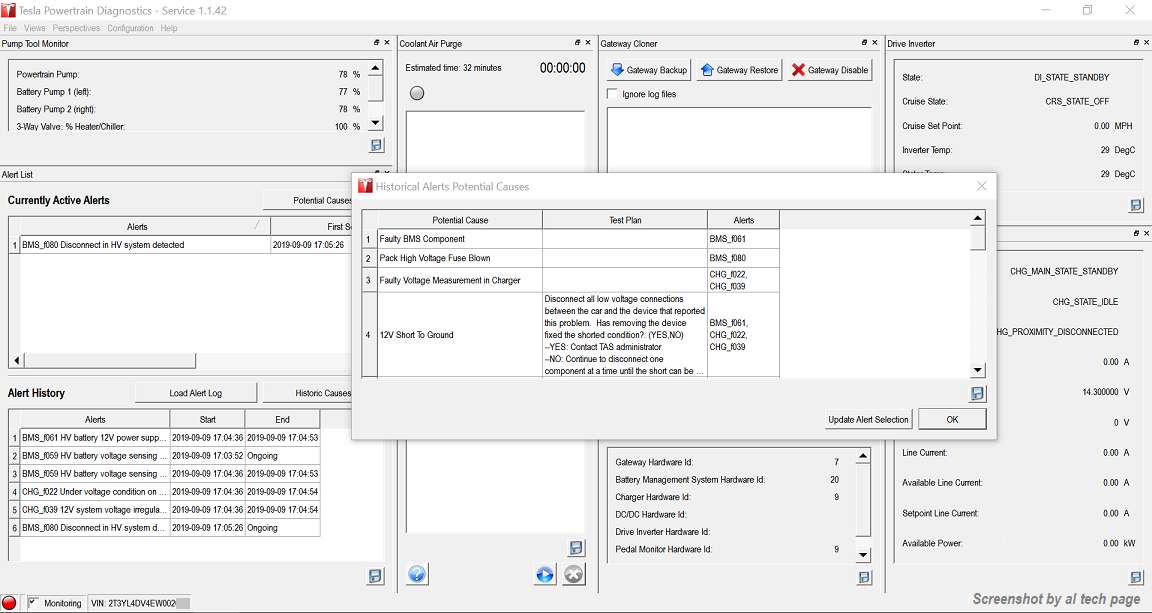Click save icon in Historical Alerts dialog
The image size is (1152, 613).
pyautogui.click(x=977, y=394)
